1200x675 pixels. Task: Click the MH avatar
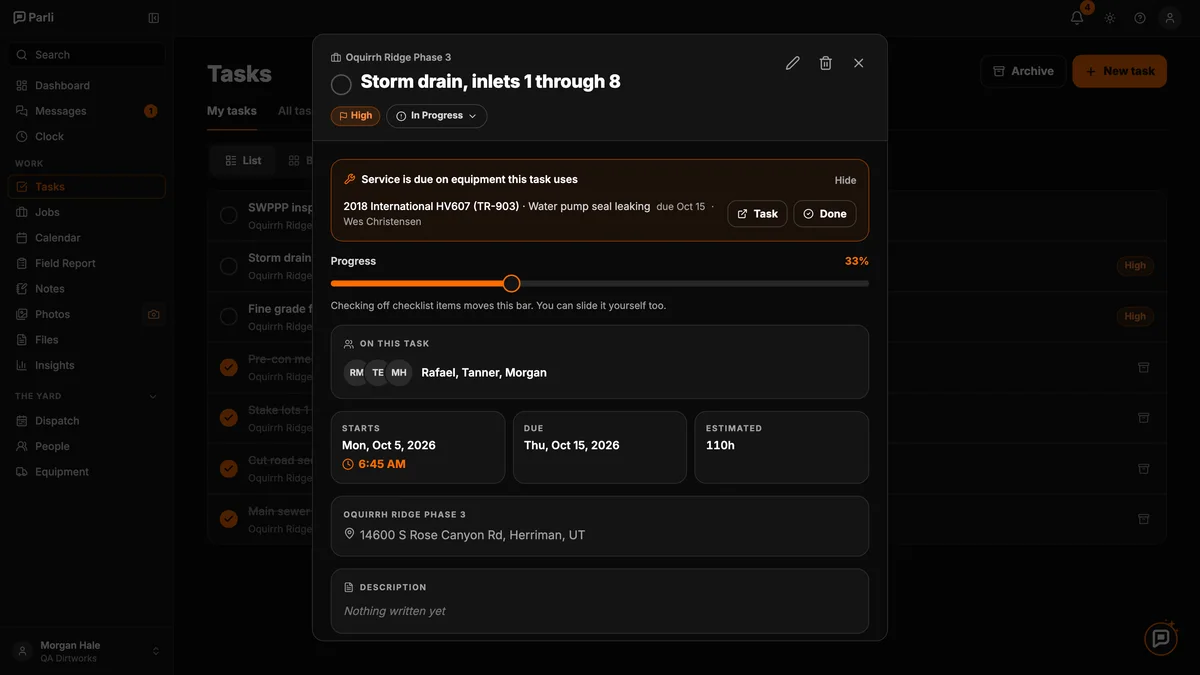[399, 372]
